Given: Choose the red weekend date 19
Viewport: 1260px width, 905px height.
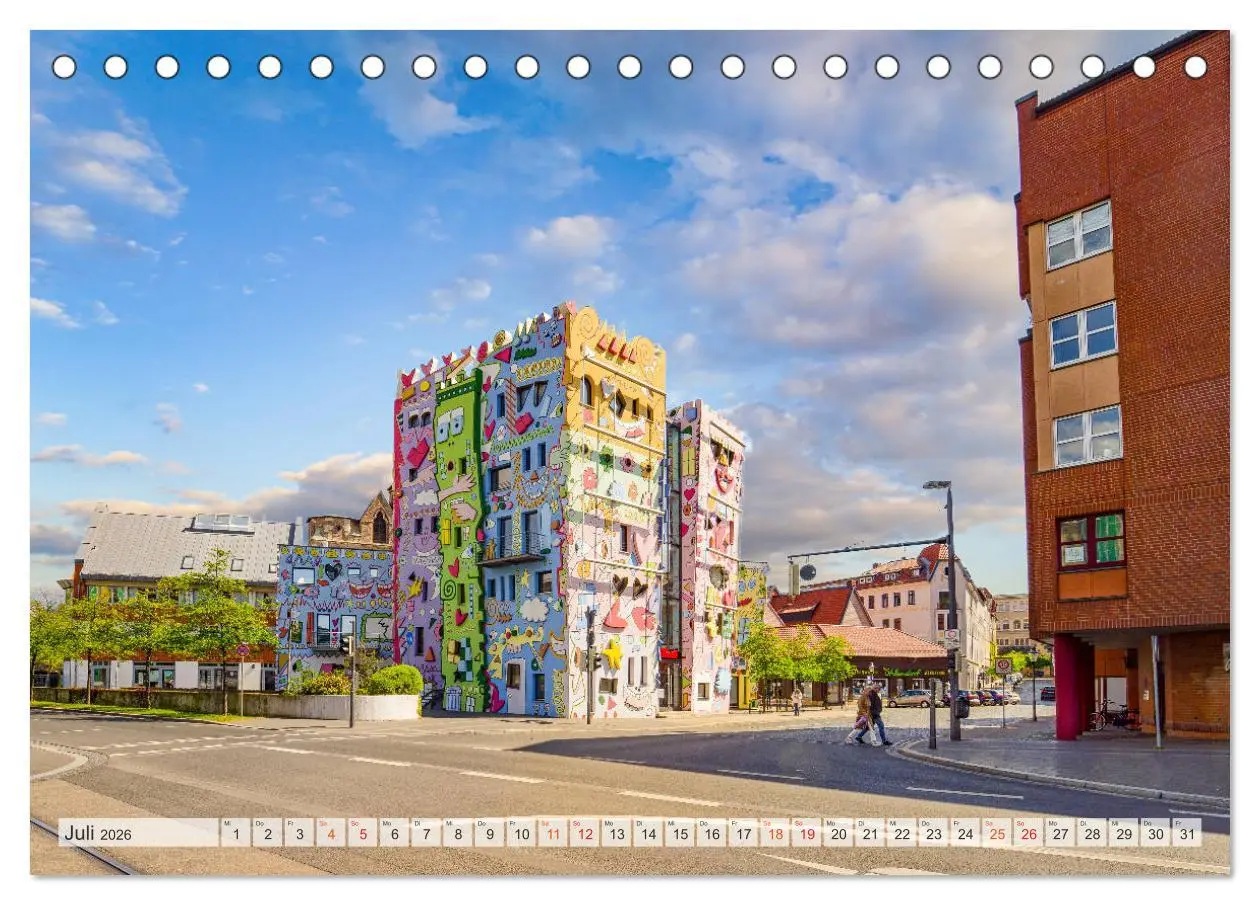Looking at the screenshot, I should (x=806, y=832).
